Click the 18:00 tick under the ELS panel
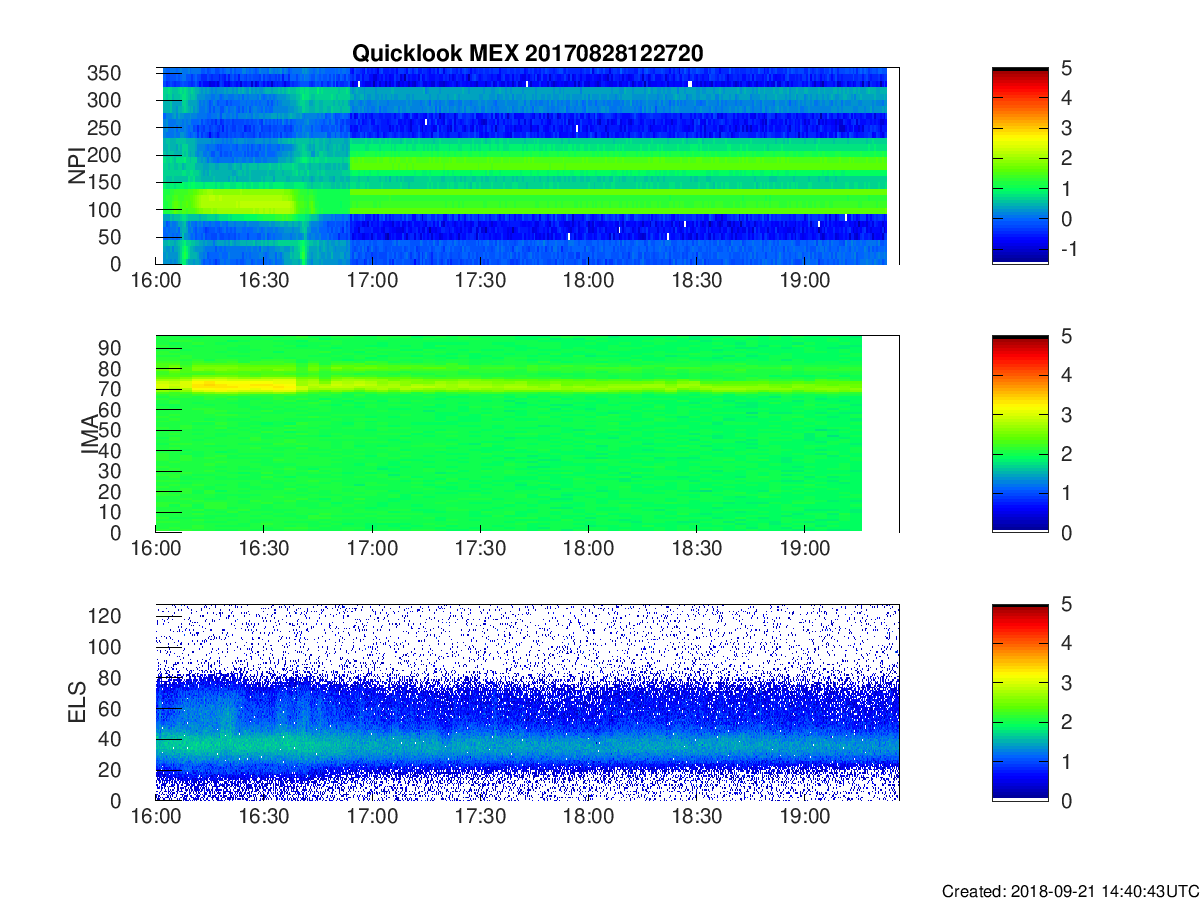The height and width of the screenshot is (900, 1200). (588, 816)
